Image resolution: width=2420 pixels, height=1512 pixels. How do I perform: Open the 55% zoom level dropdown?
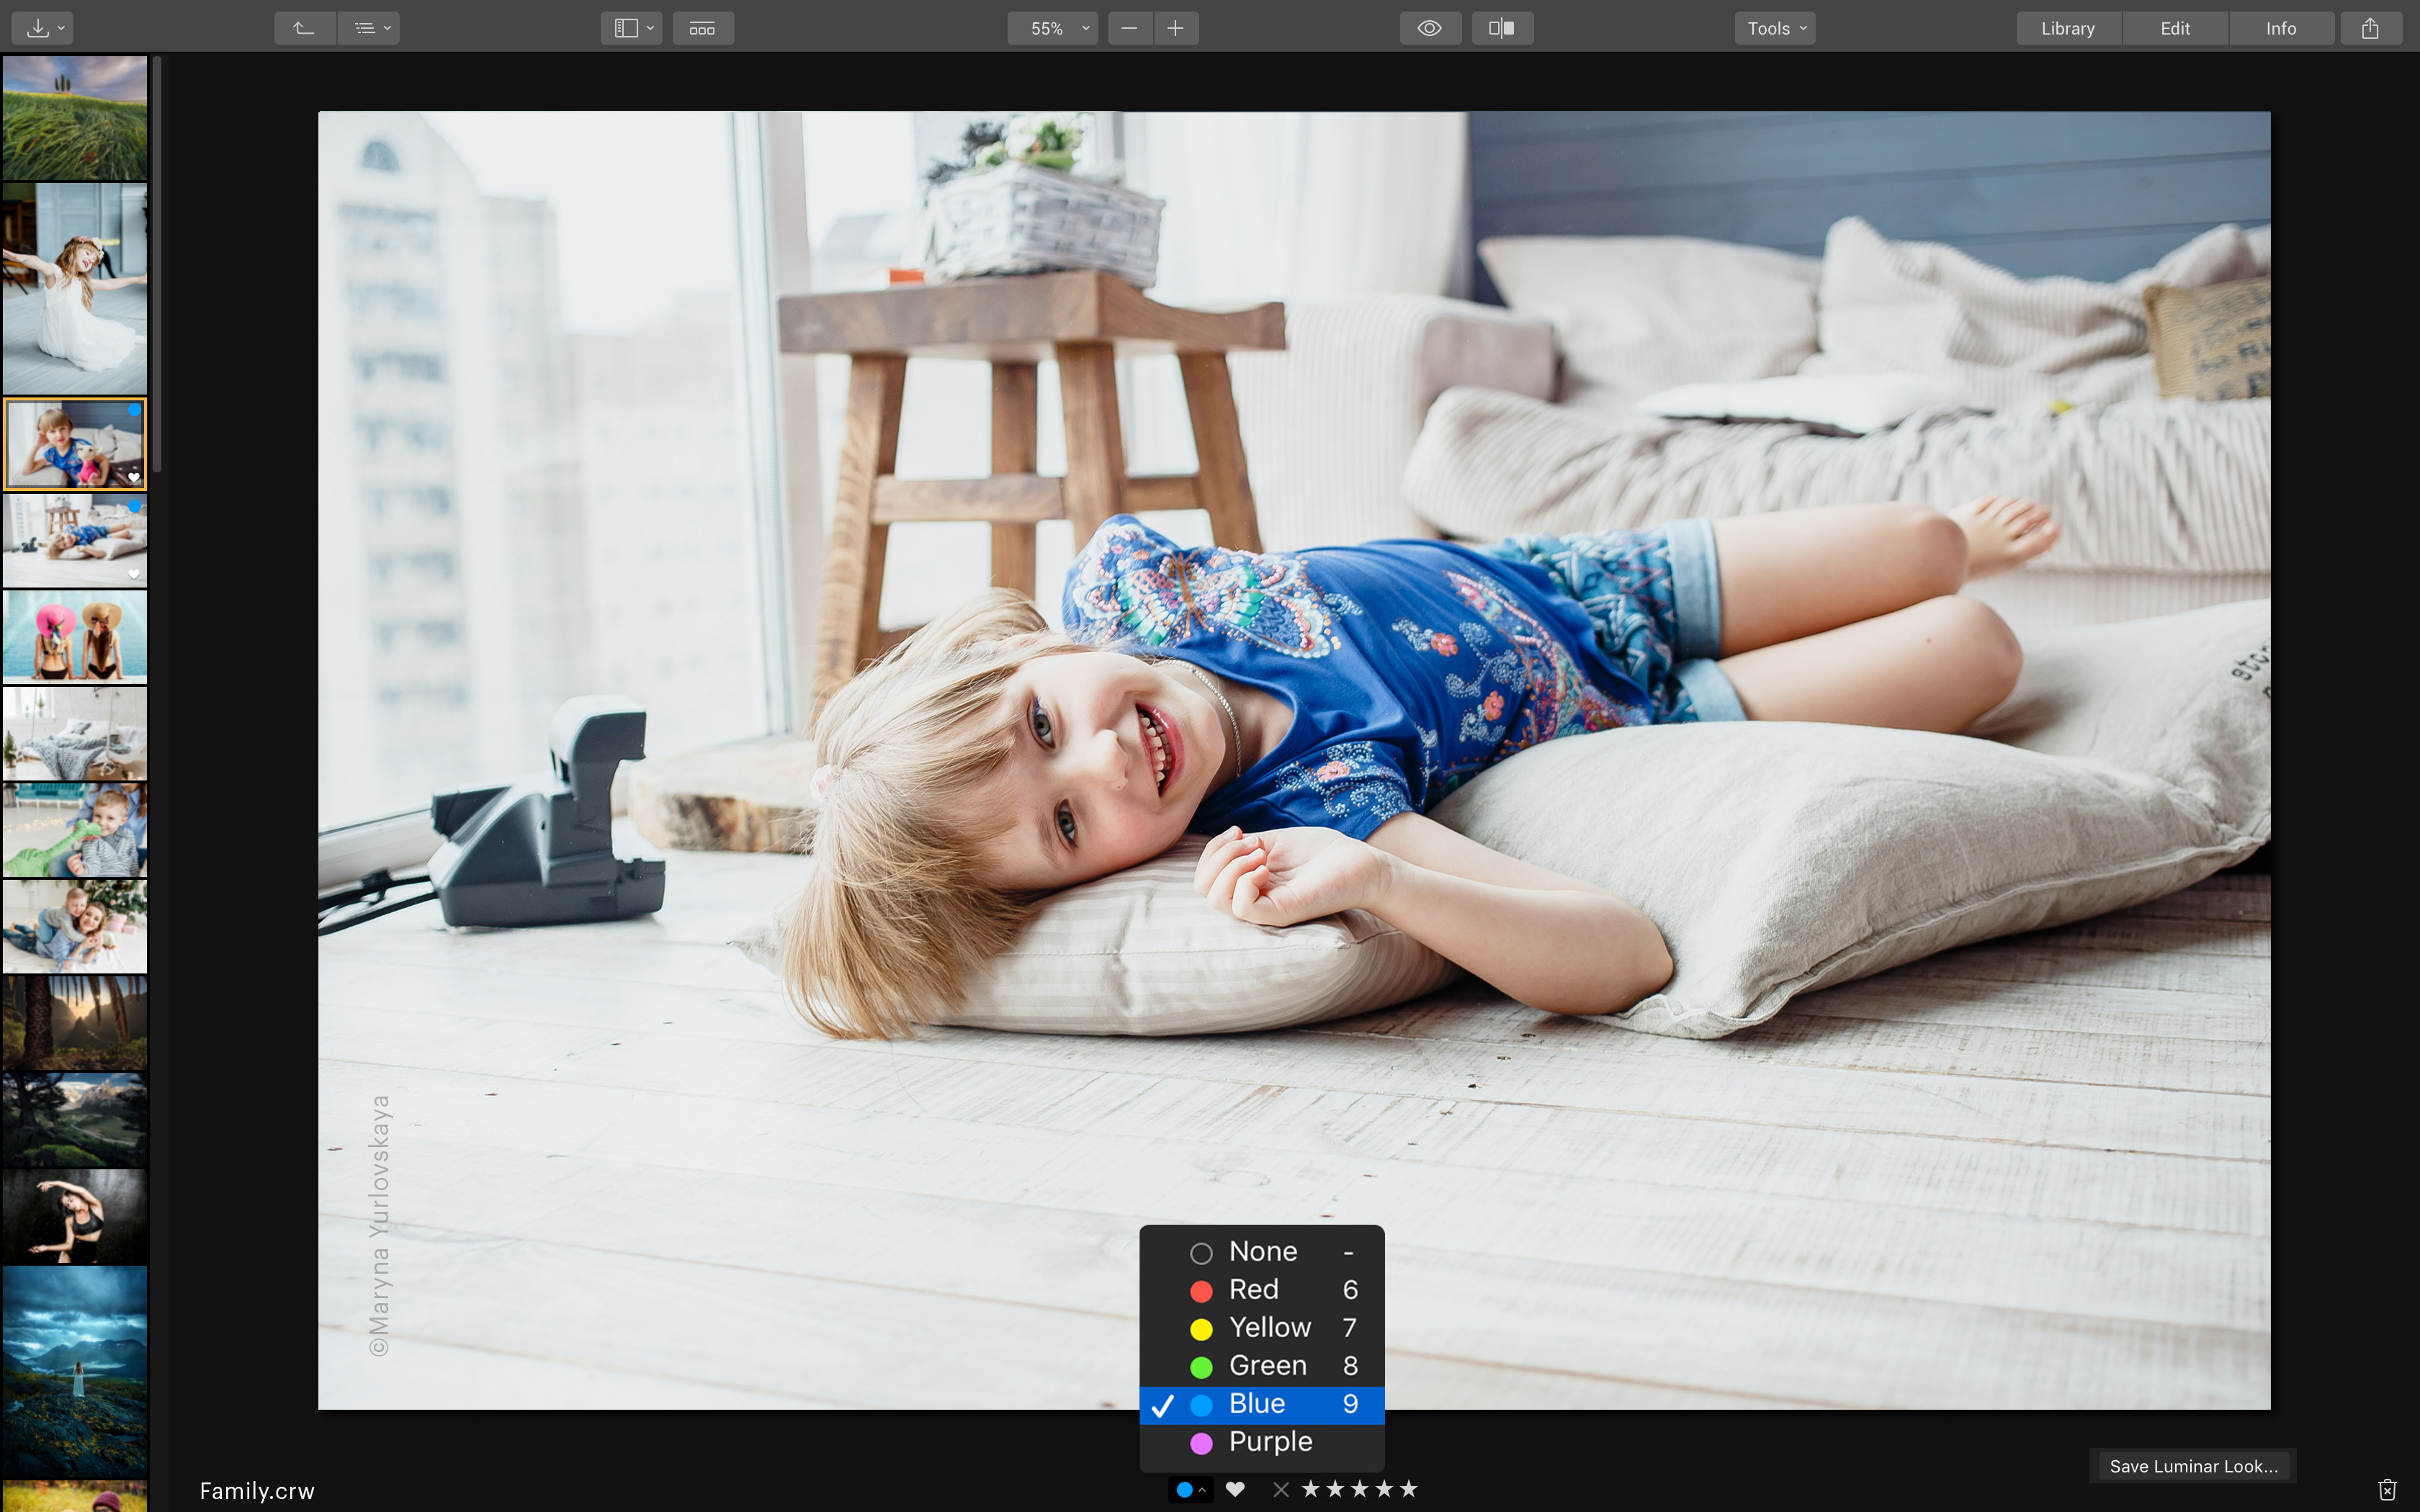(1052, 28)
